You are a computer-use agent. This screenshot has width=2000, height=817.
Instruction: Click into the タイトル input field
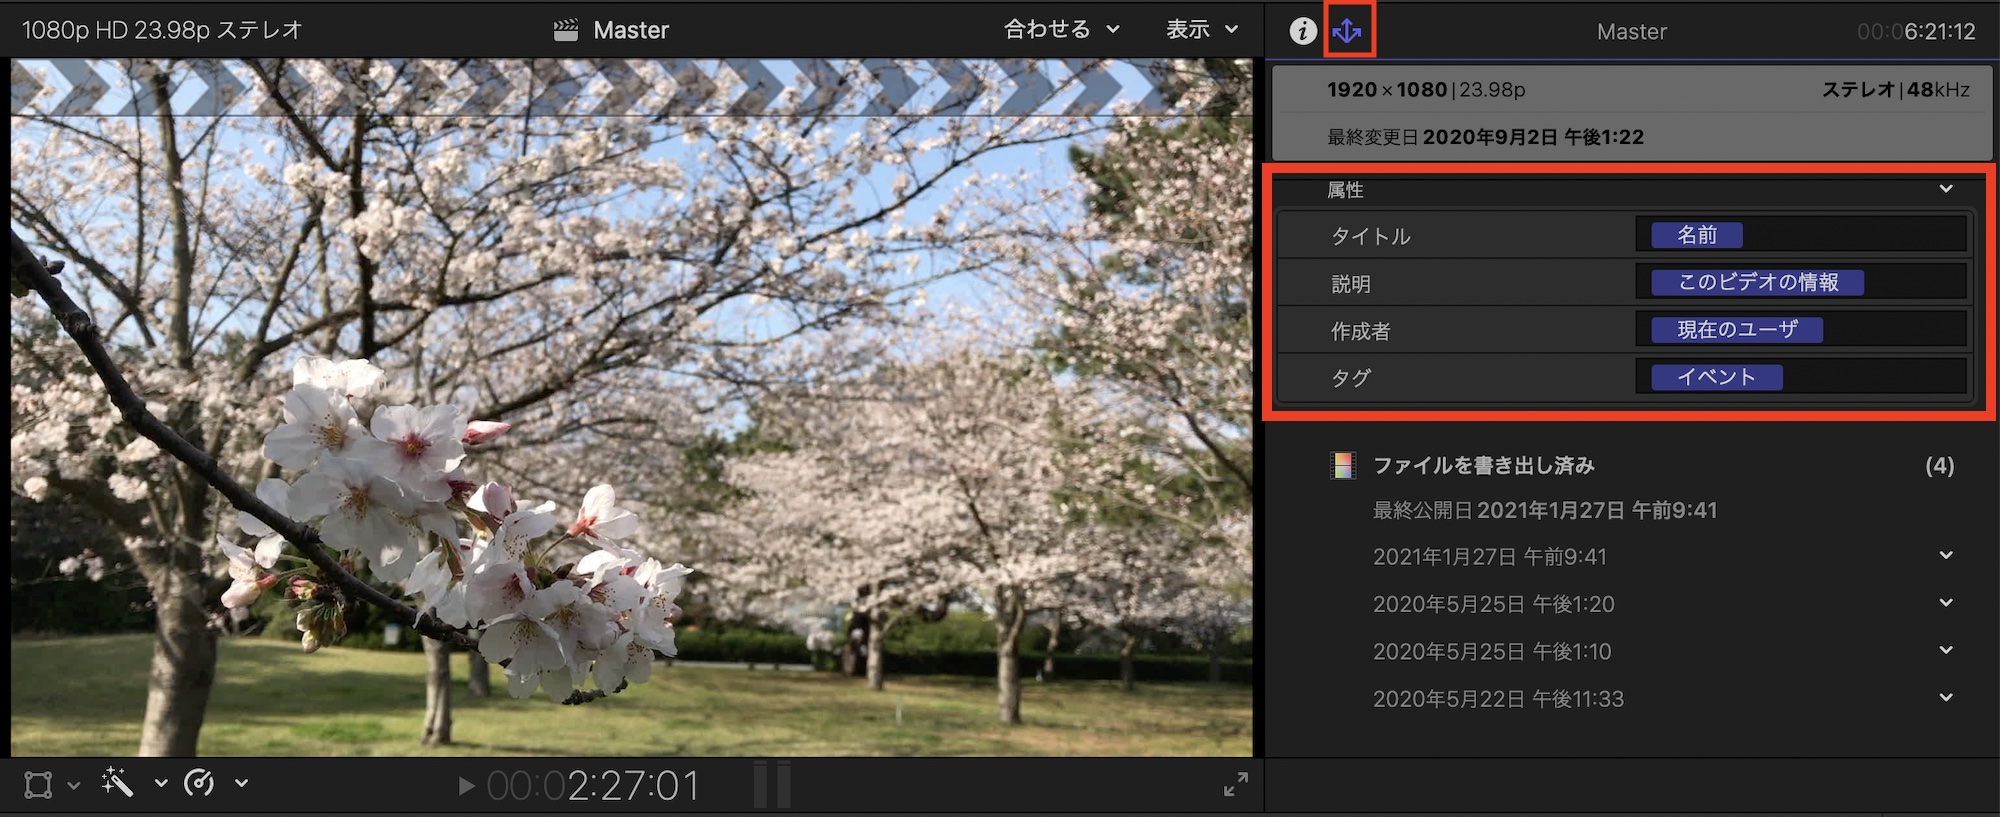[x=1801, y=235]
